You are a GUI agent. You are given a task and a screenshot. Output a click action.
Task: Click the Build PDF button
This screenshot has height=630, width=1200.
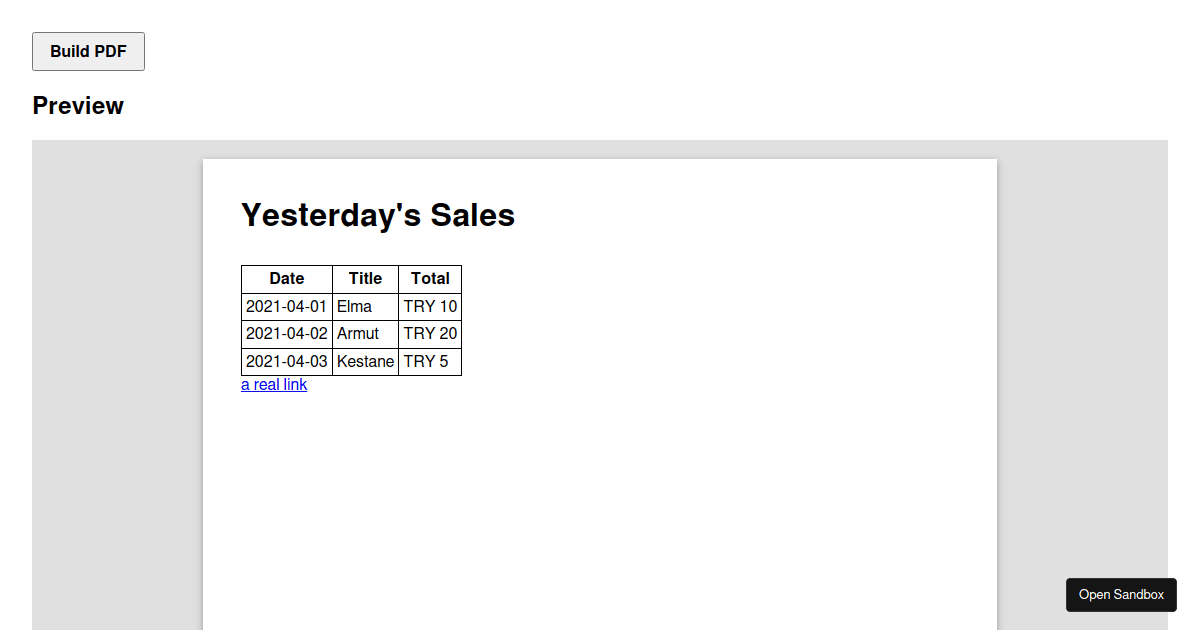click(x=88, y=52)
